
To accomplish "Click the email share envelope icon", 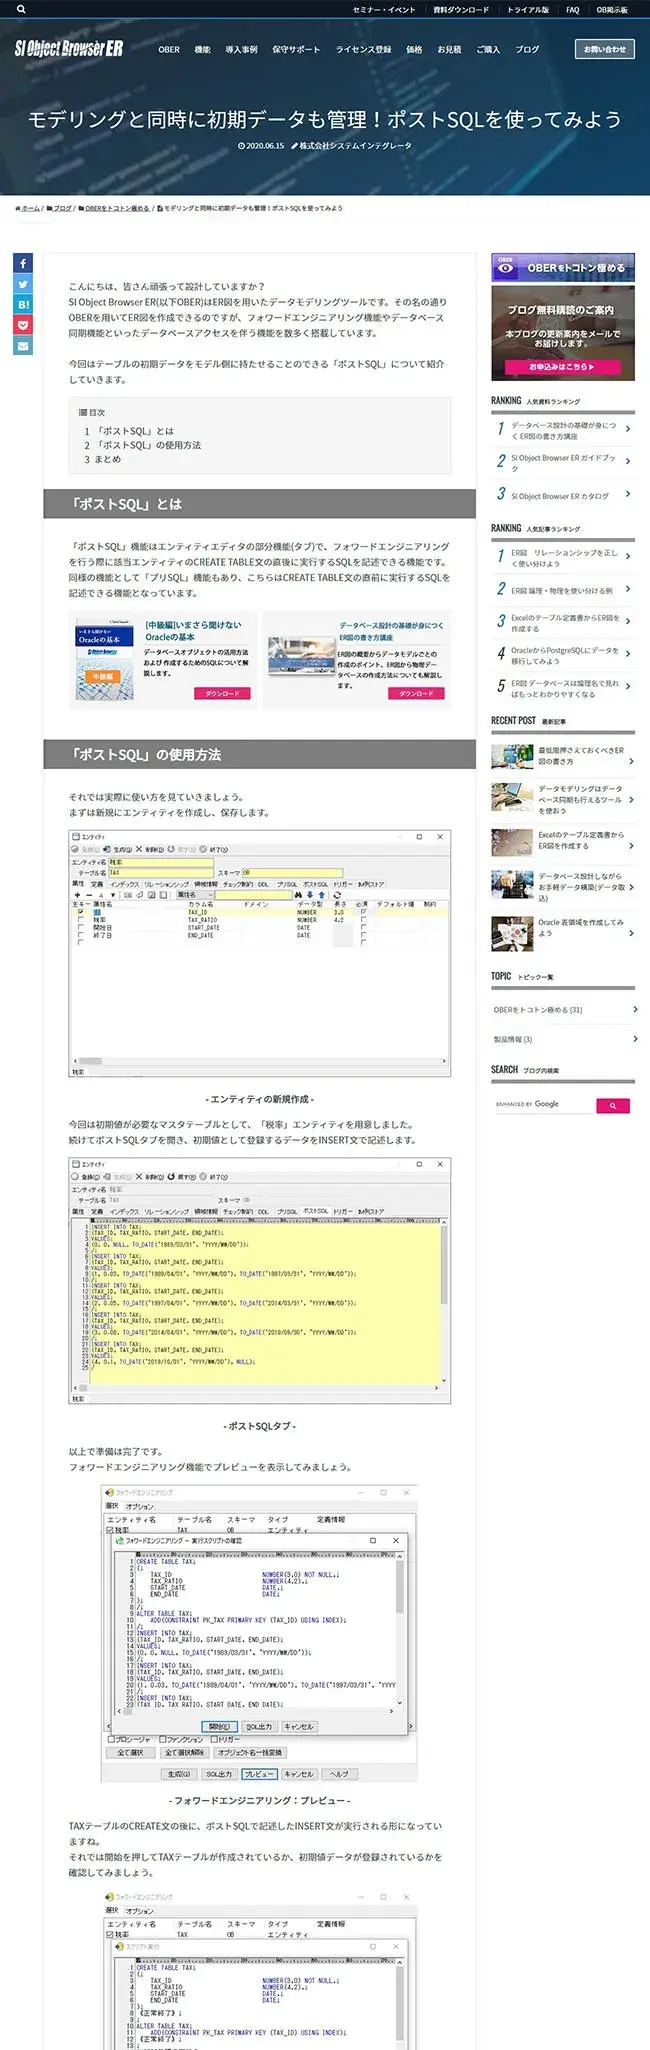I will pyautogui.click(x=23, y=346).
